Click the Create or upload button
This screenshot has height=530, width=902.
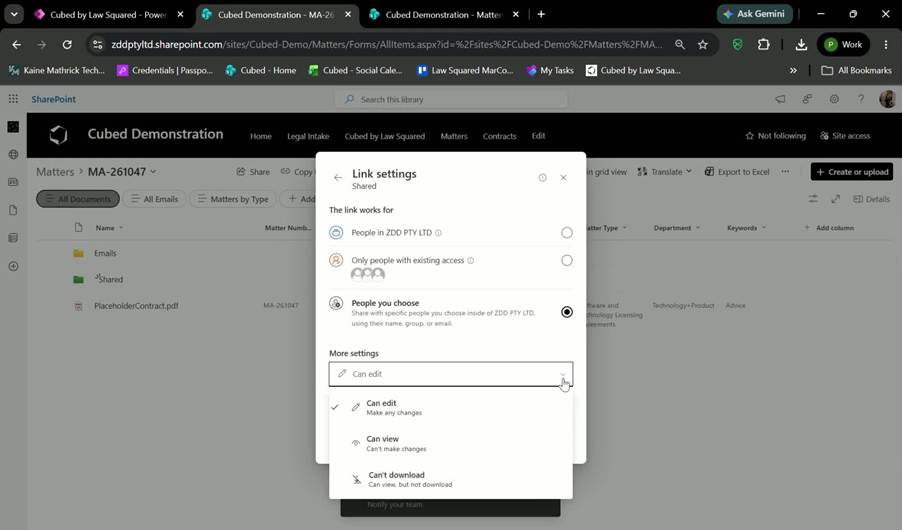coord(851,171)
